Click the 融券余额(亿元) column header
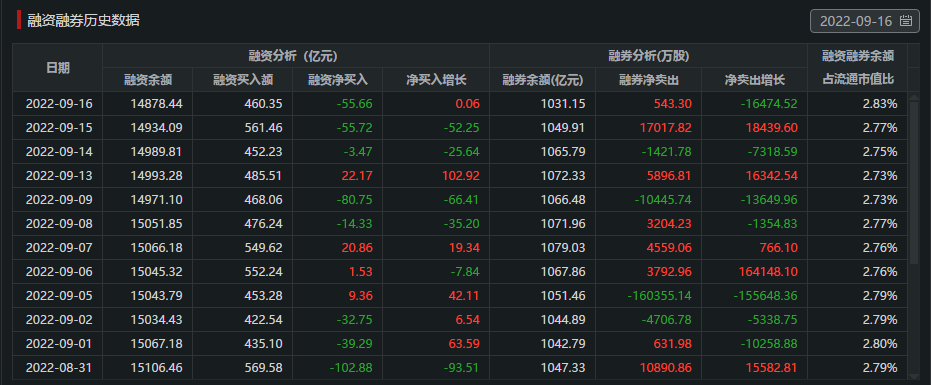This screenshot has width=931, height=385. (x=542, y=80)
